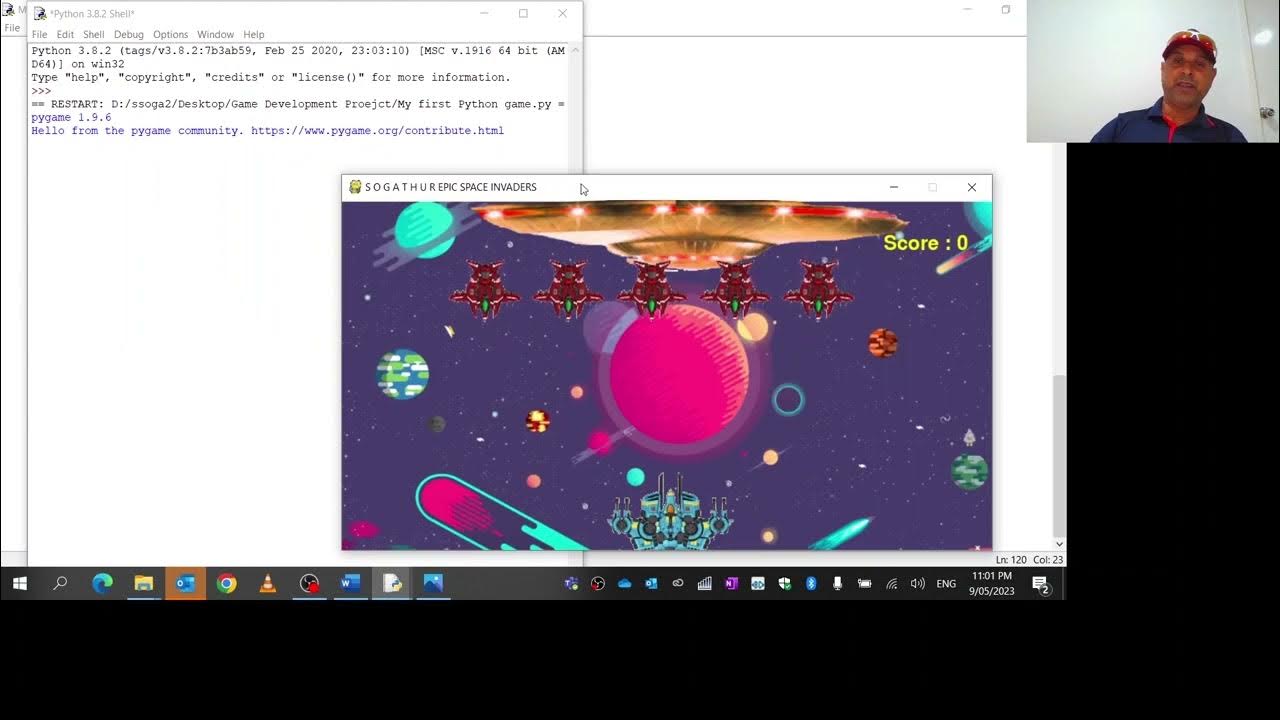Click the ENG language indicator
The height and width of the screenshot is (720, 1280).
(x=946, y=584)
